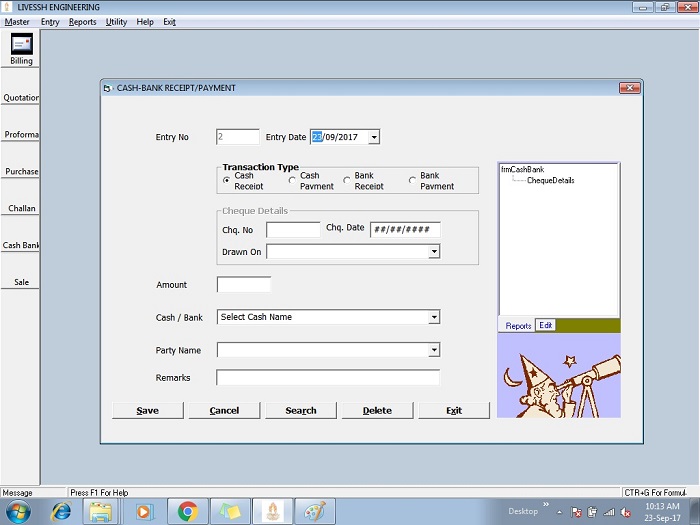
Task: Select Bank Payment transaction type
Action: 412,180
